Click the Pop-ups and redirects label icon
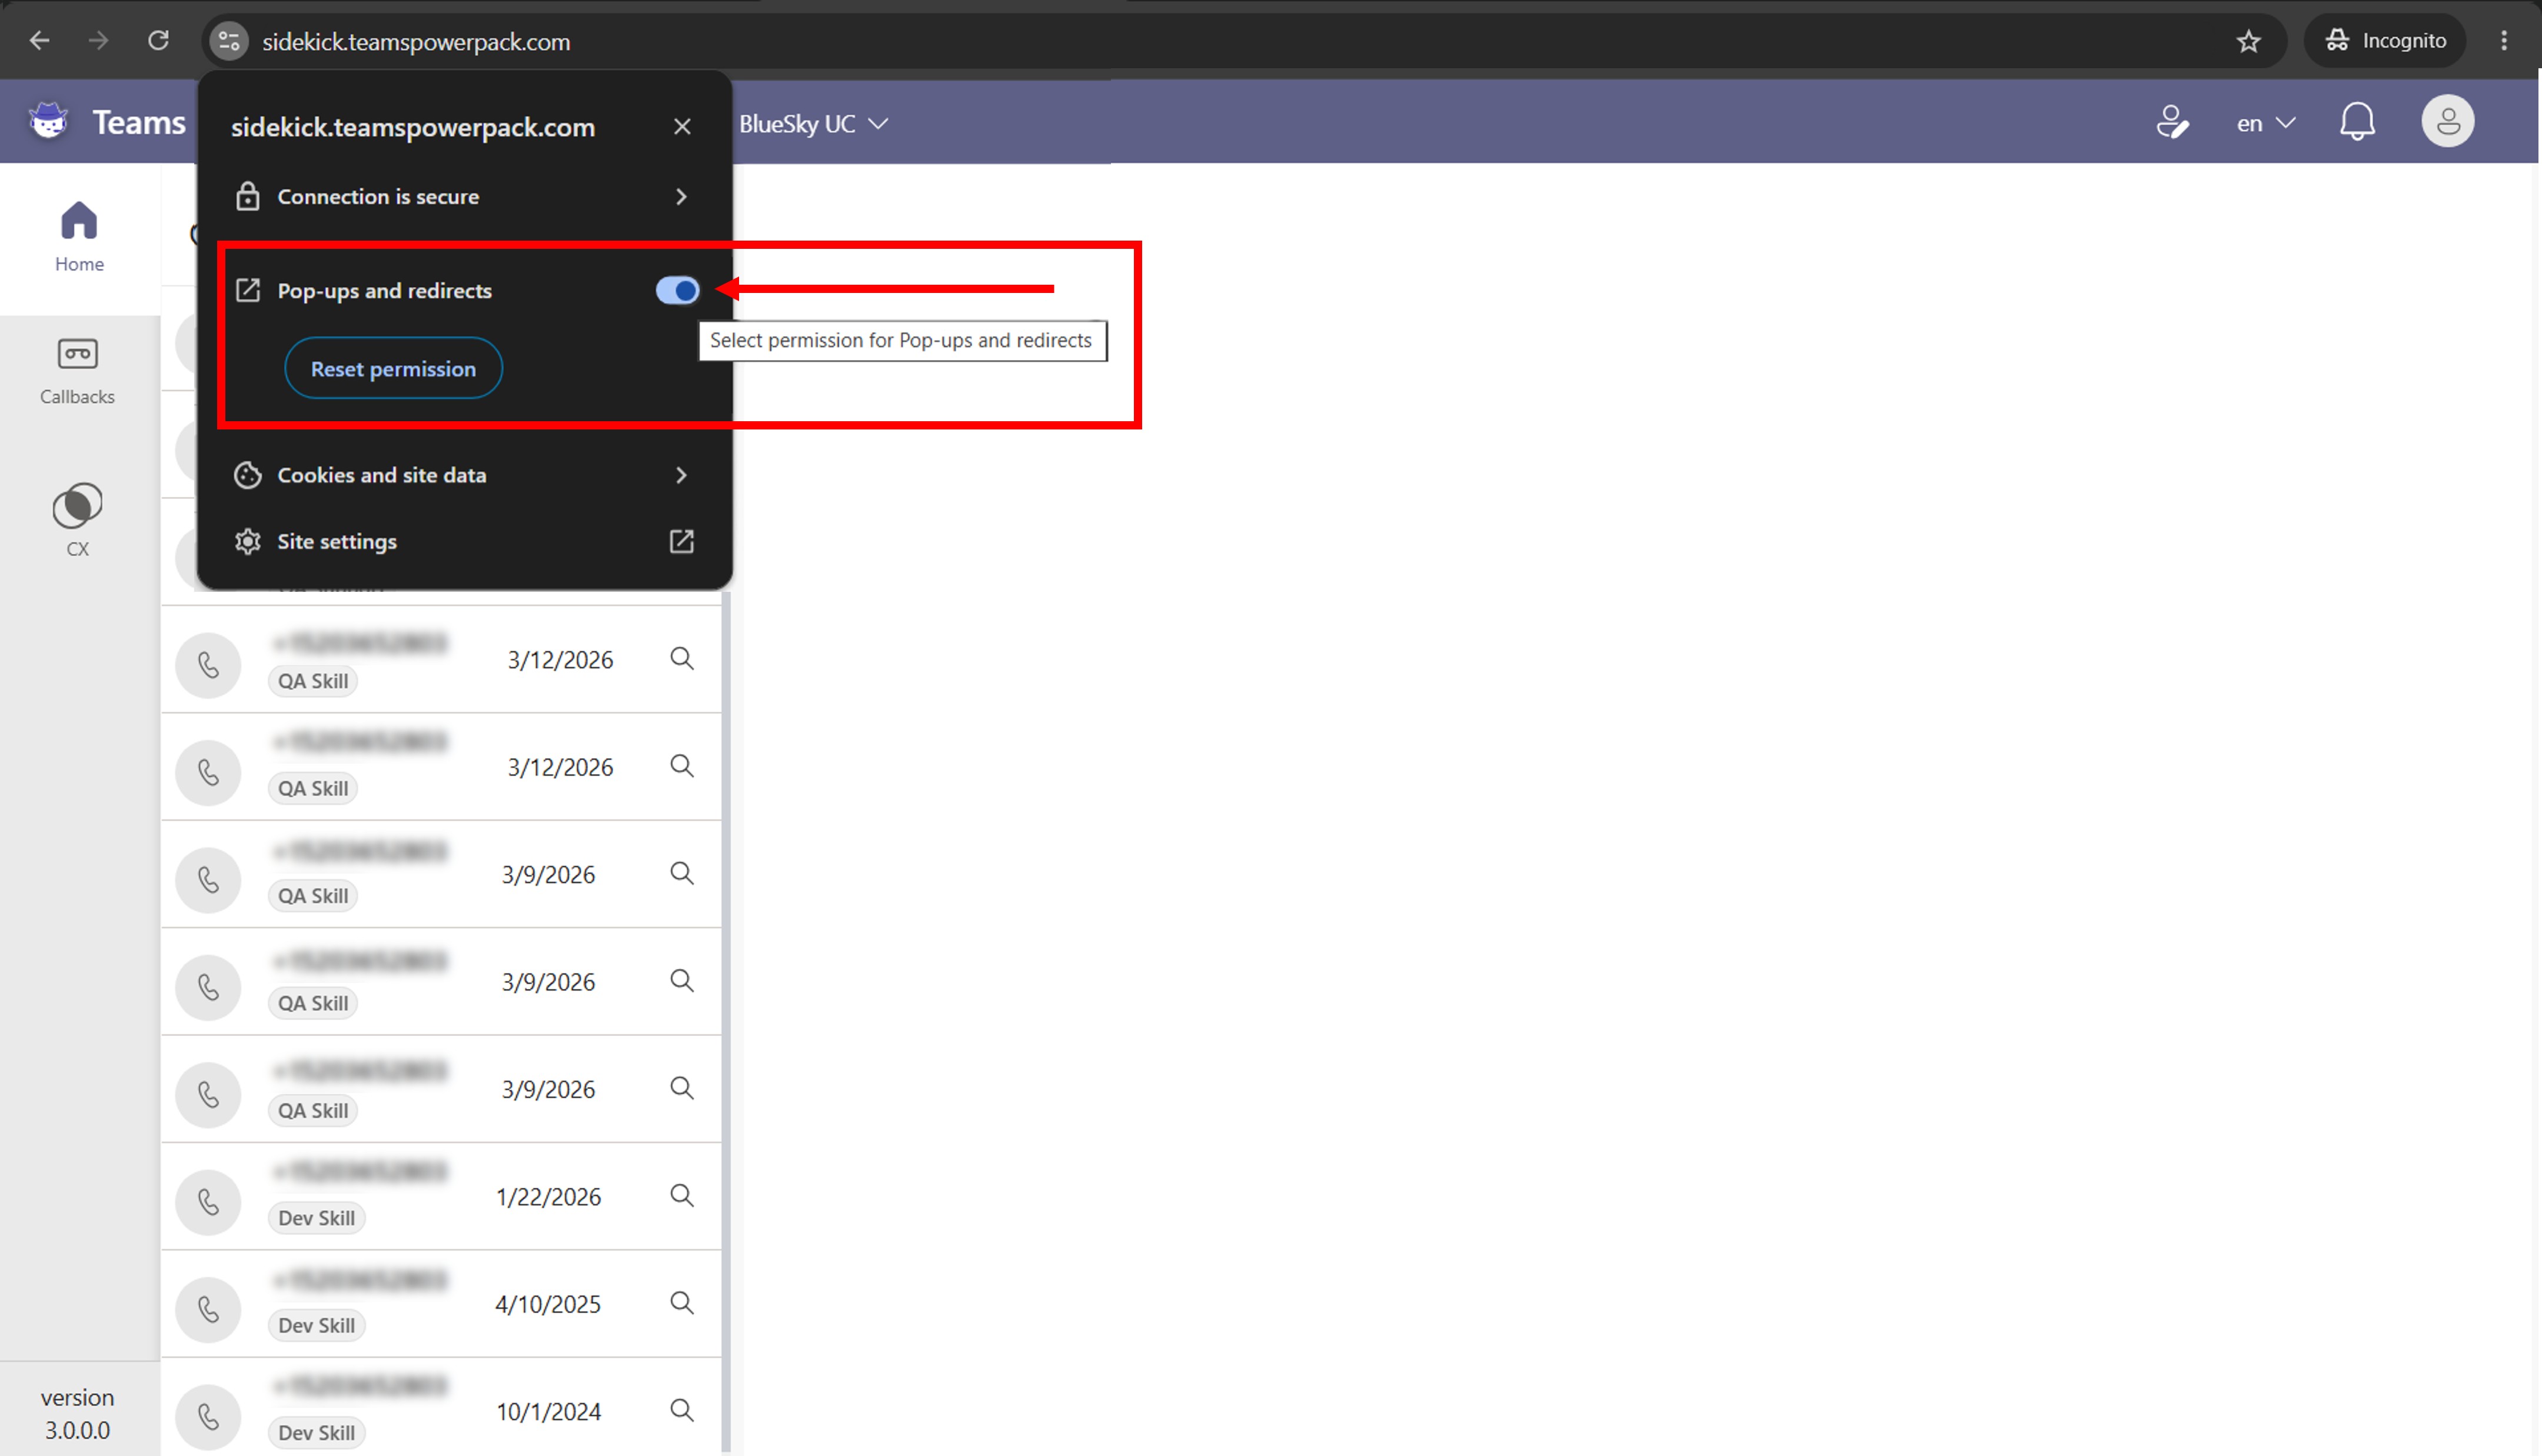The height and width of the screenshot is (1456, 2542). pyautogui.click(x=247, y=291)
